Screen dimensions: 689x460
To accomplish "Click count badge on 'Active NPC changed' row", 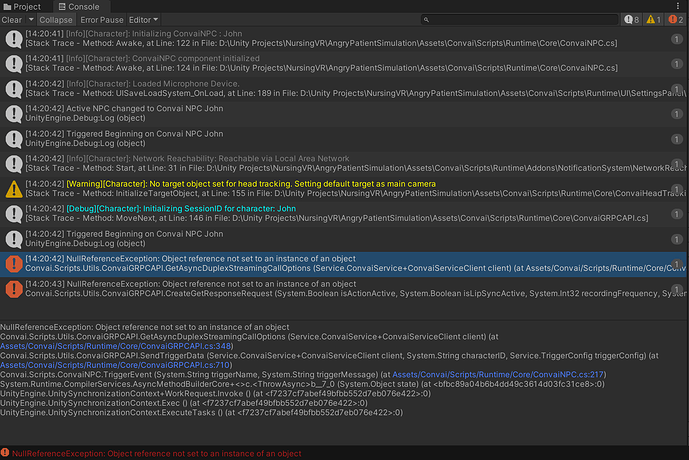I will click(x=676, y=114).
